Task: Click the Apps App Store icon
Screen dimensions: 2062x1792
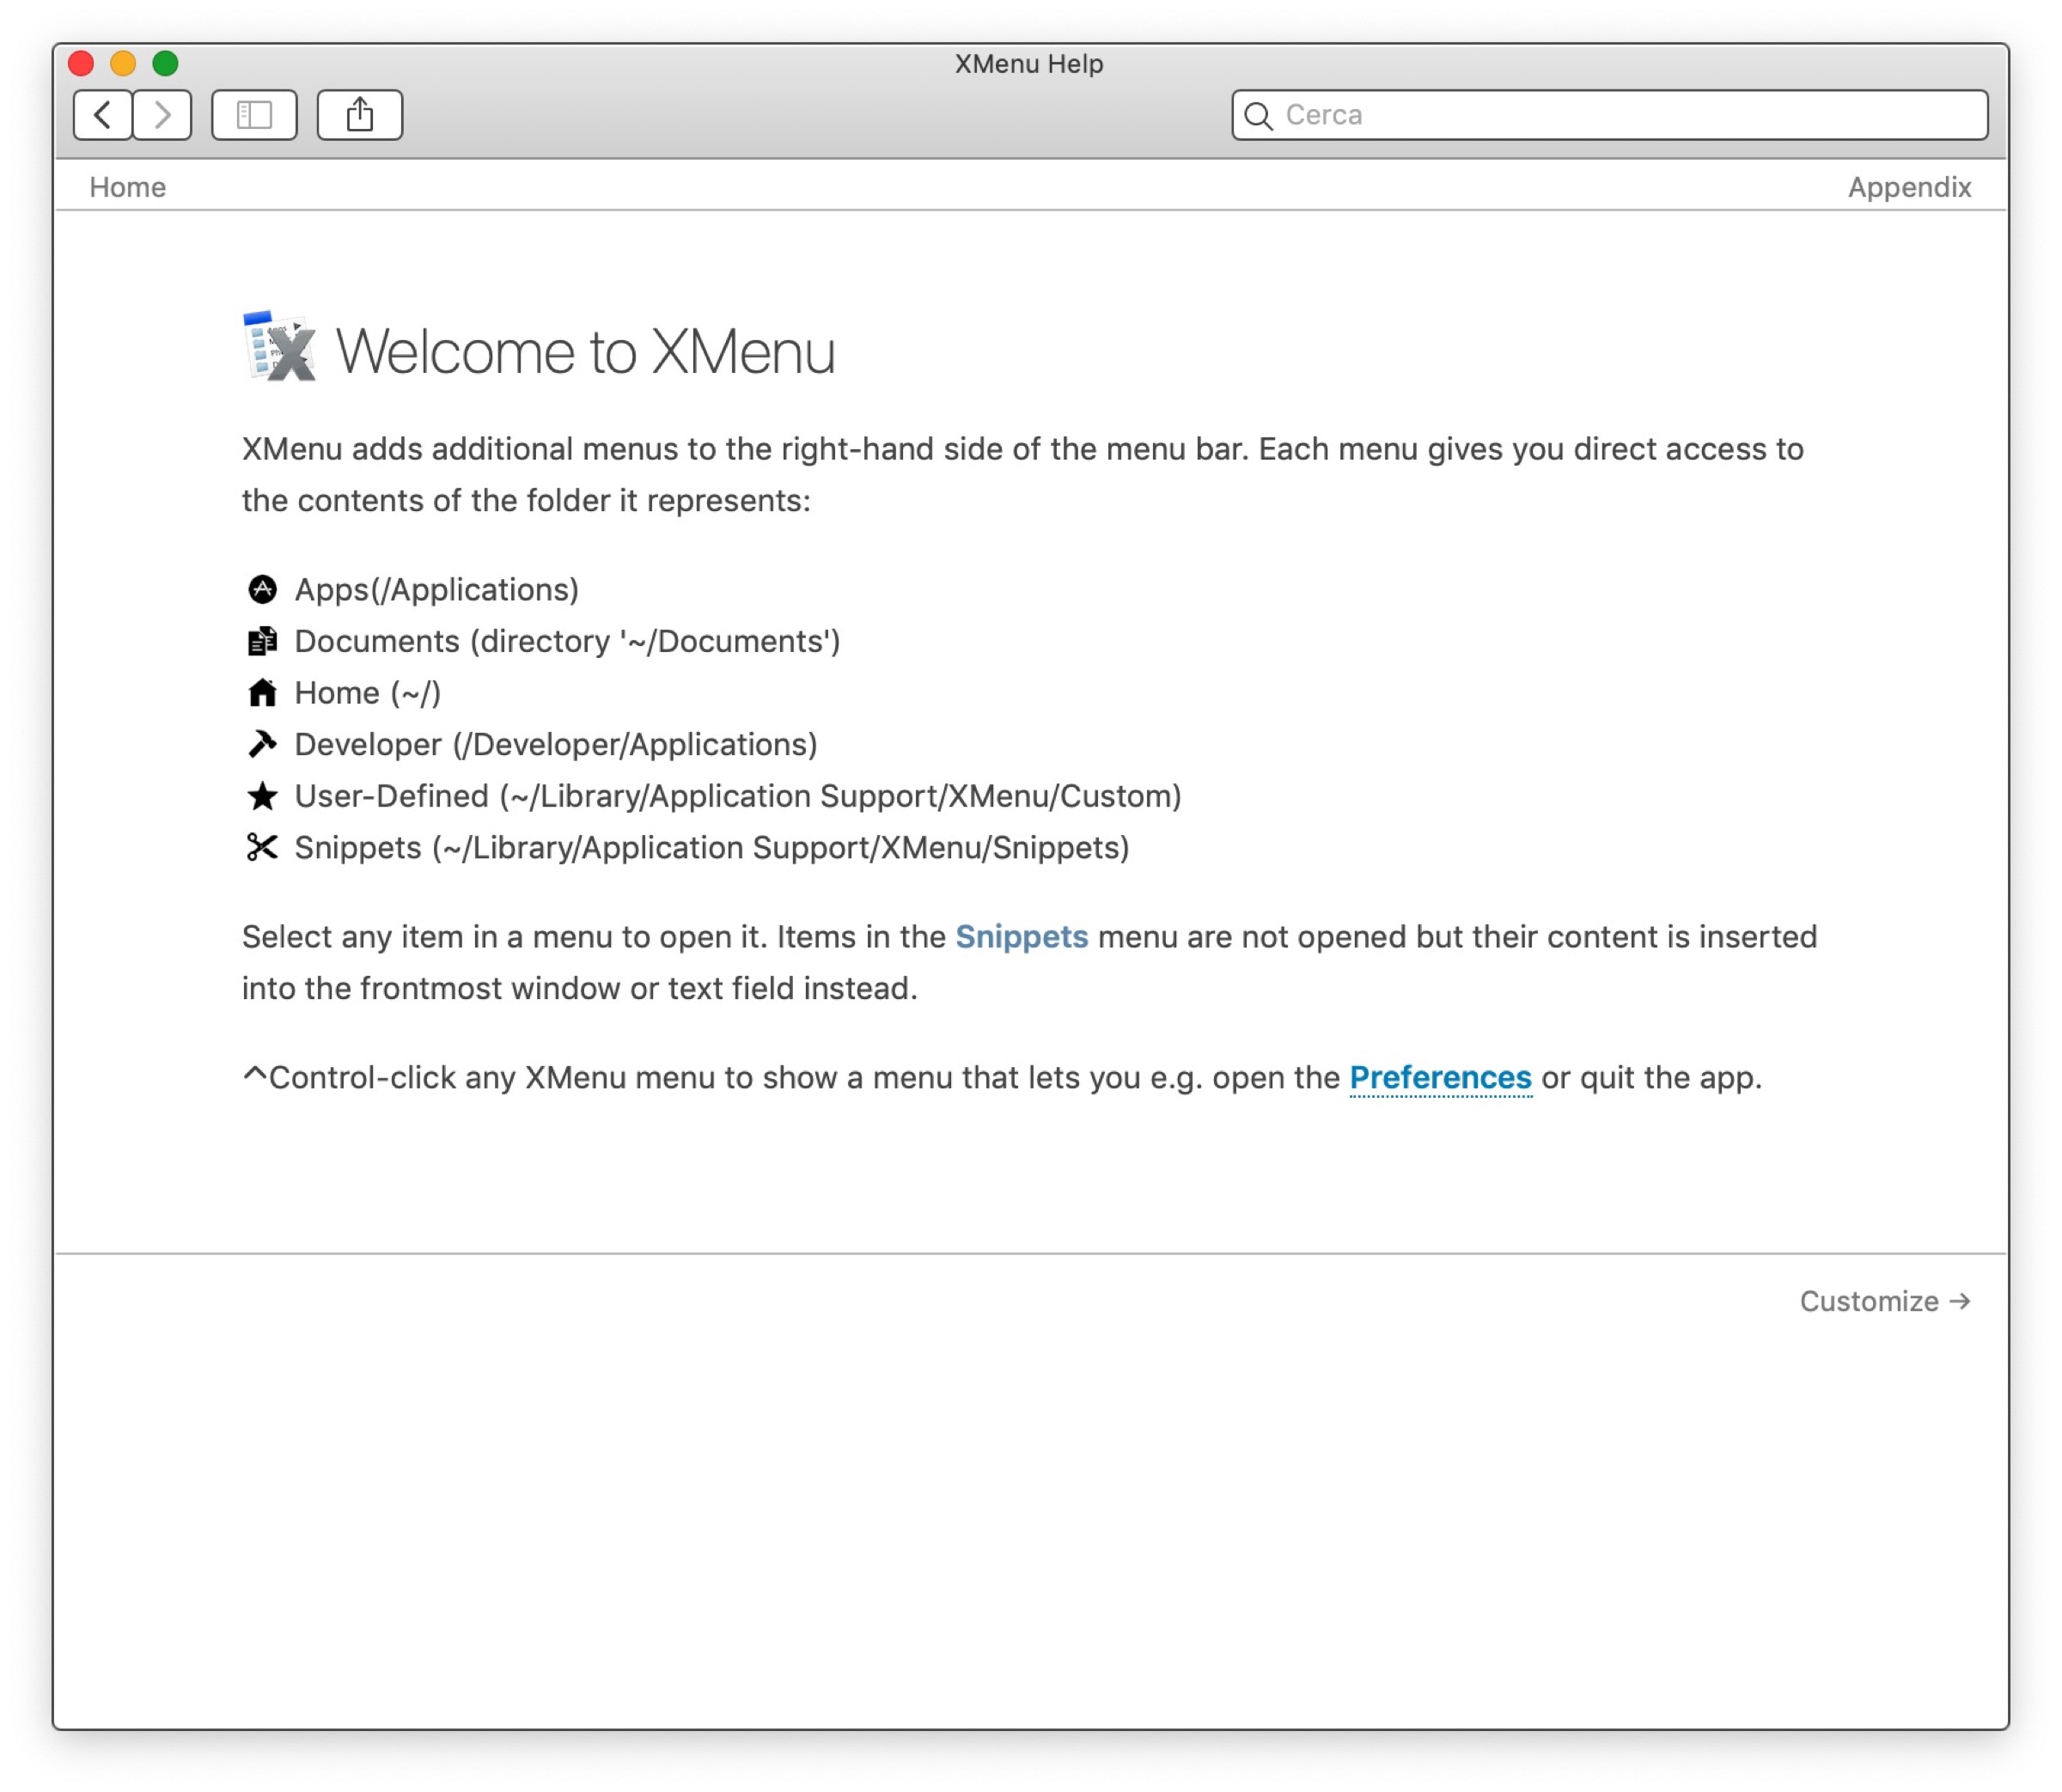Action: click(x=262, y=590)
